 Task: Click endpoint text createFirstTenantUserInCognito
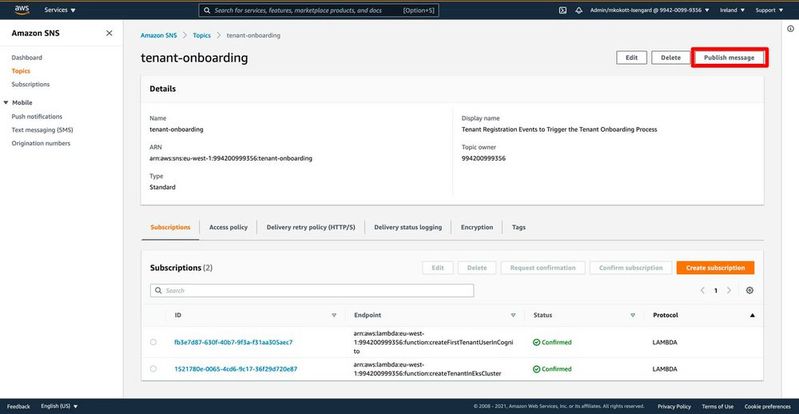tap(434, 342)
